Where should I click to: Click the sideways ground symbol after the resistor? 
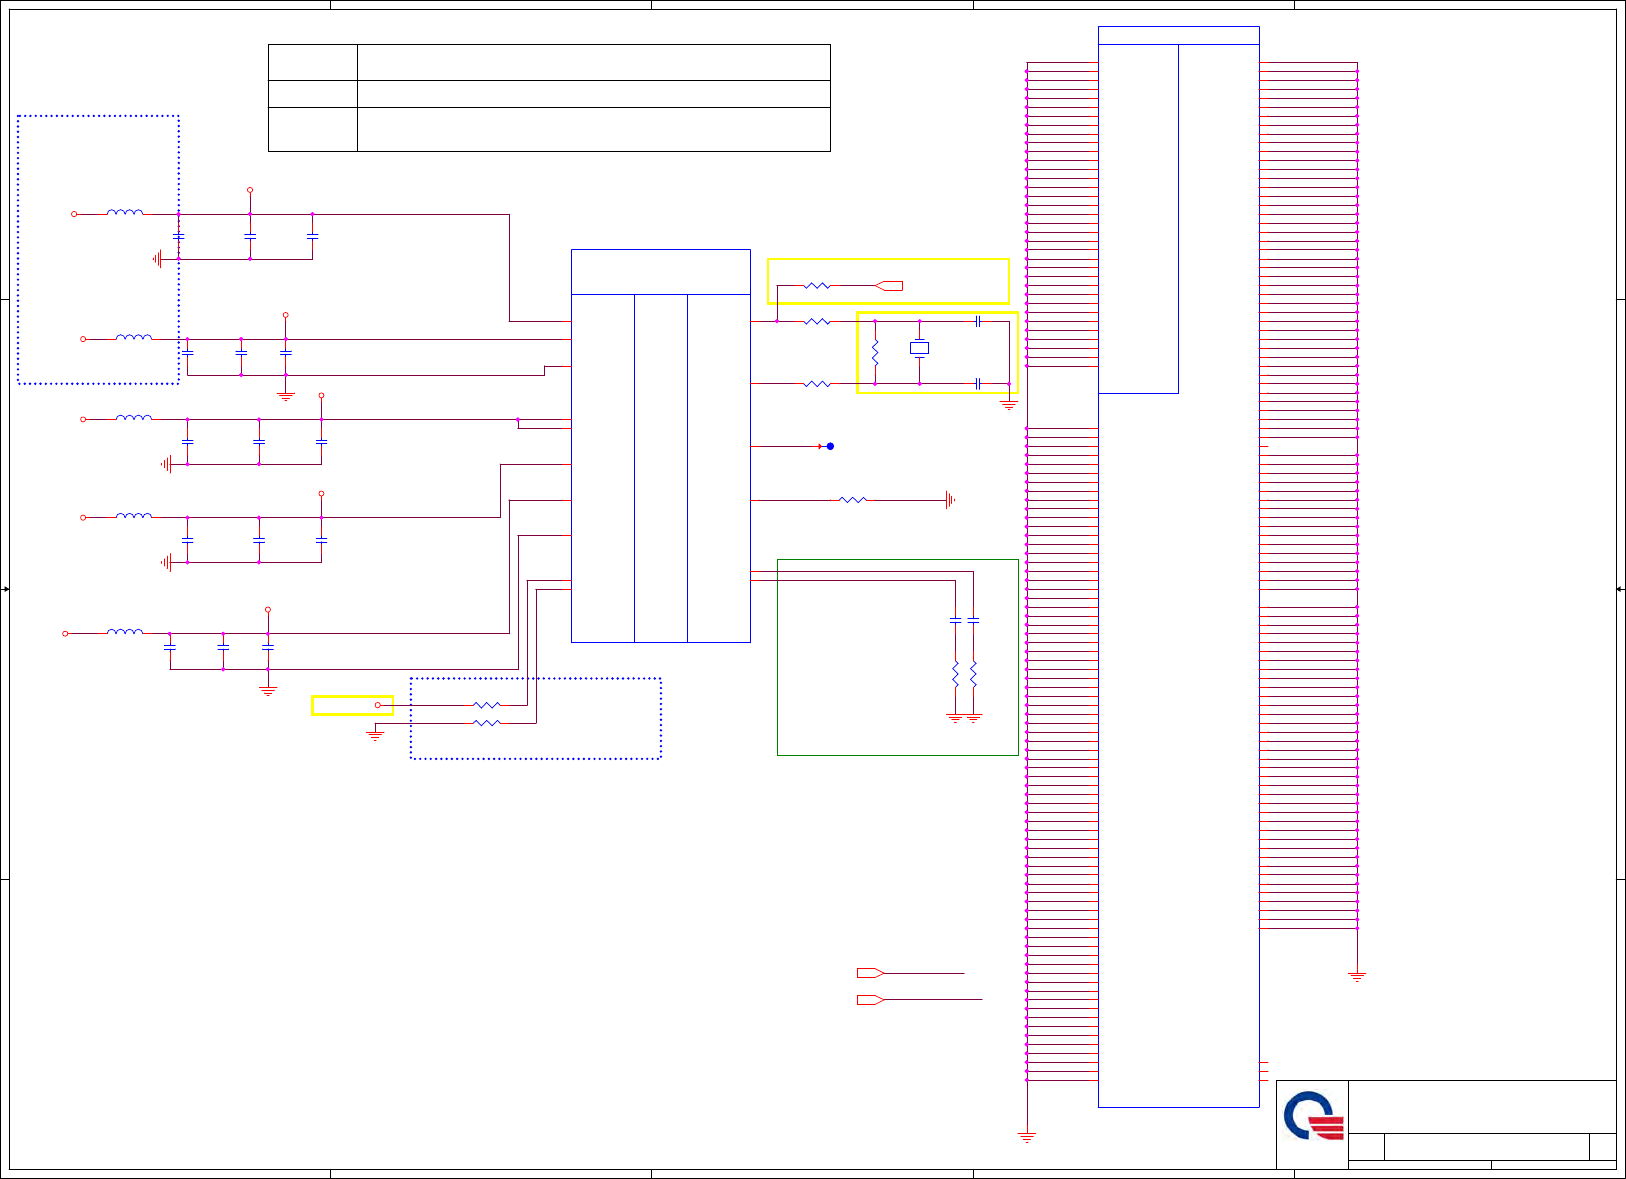point(950,500)
